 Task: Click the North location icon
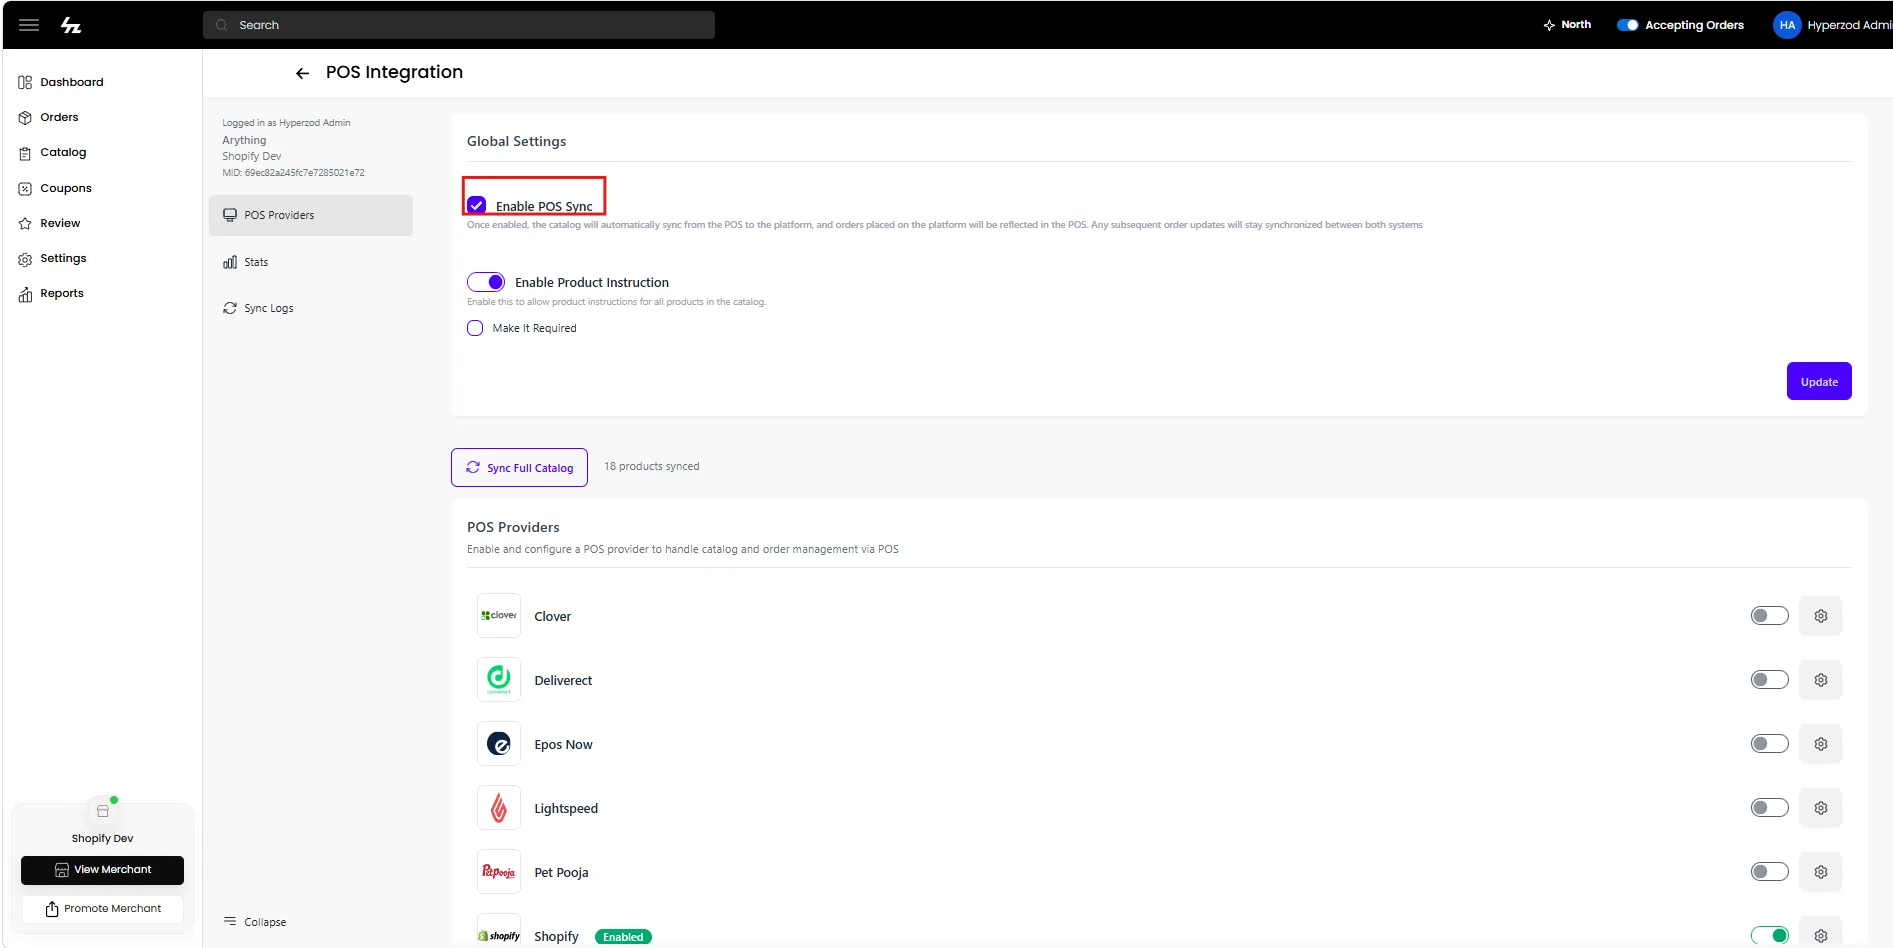coord(1549,25)
